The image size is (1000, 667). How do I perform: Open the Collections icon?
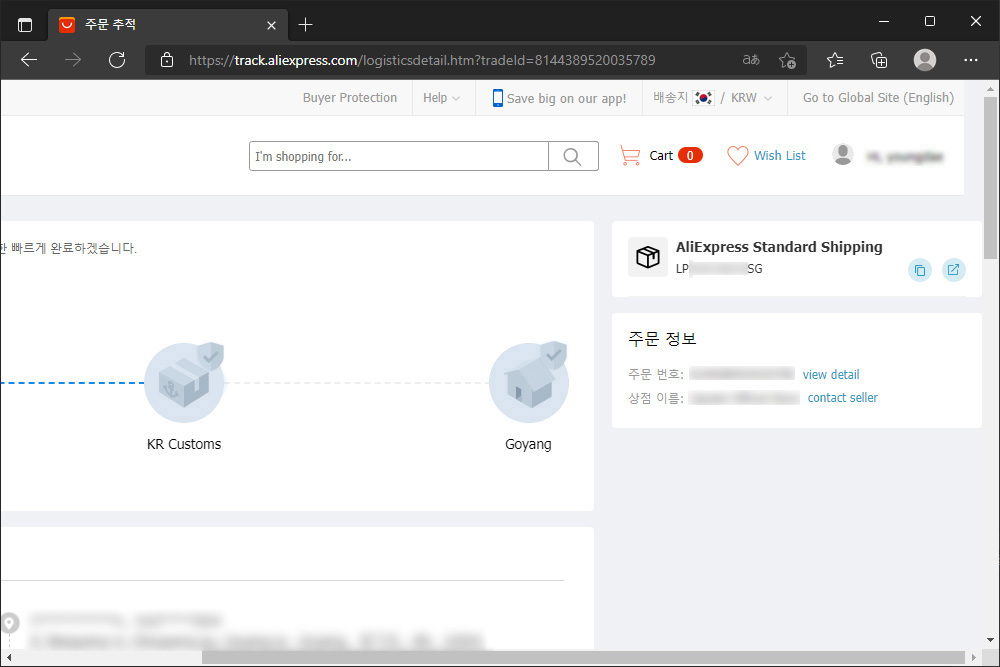pyautogui.click(x=879, y=60)
